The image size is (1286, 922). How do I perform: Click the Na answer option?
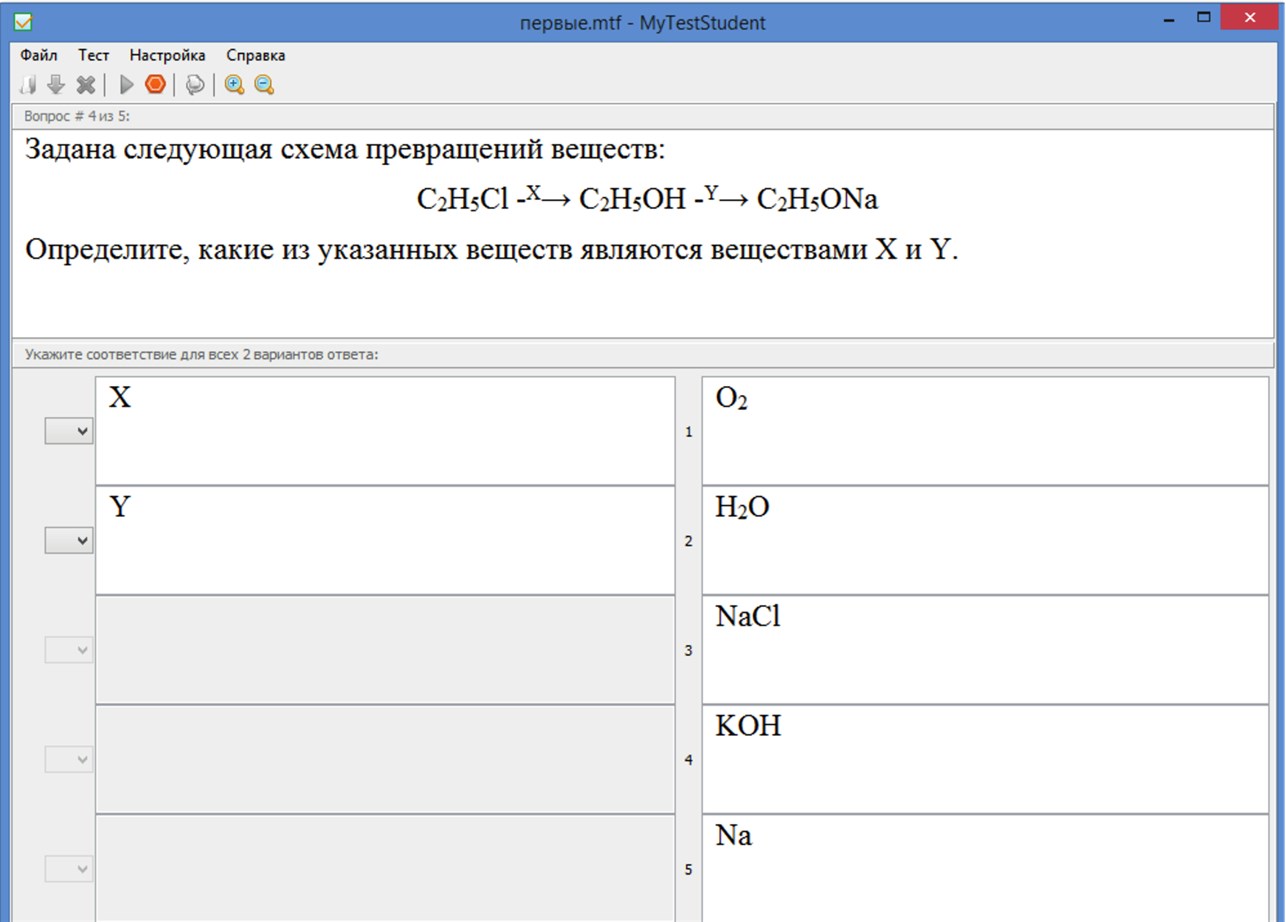click(x=985, y=868)
